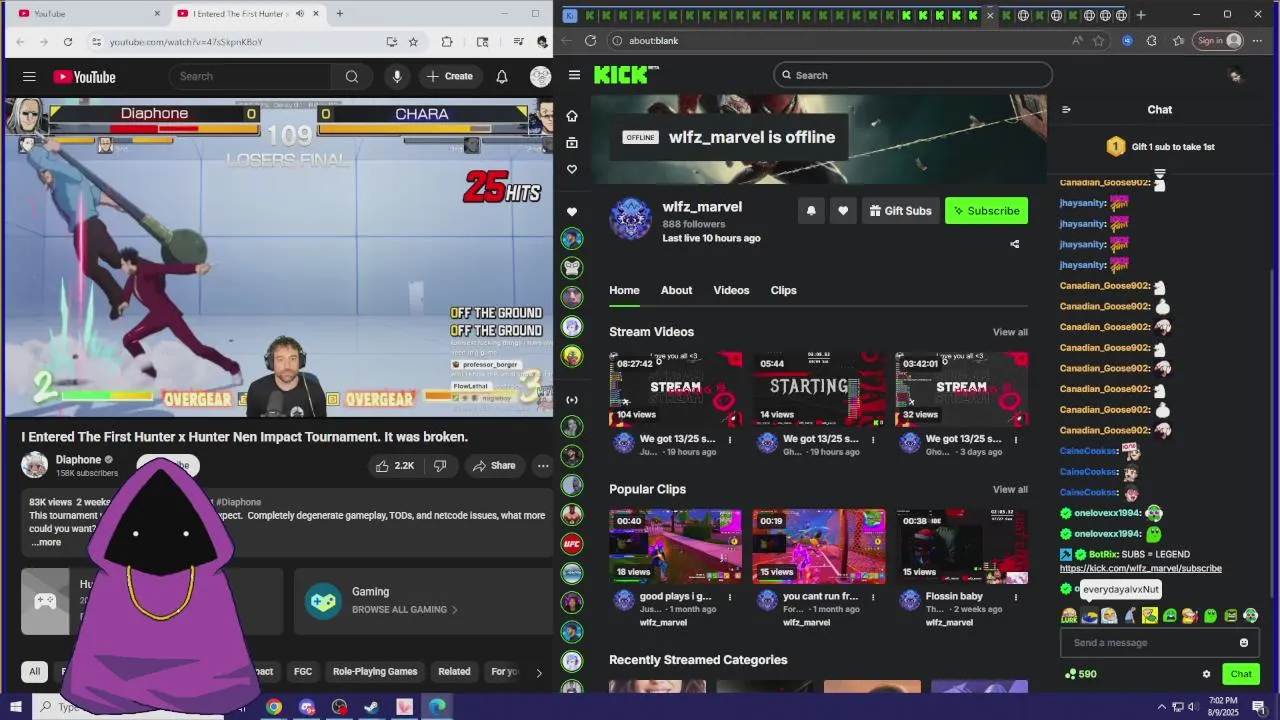The height and width of the screenshot is (720, 1280).
Task: Click Browse All Gaming link
Action: pos(404,610)
